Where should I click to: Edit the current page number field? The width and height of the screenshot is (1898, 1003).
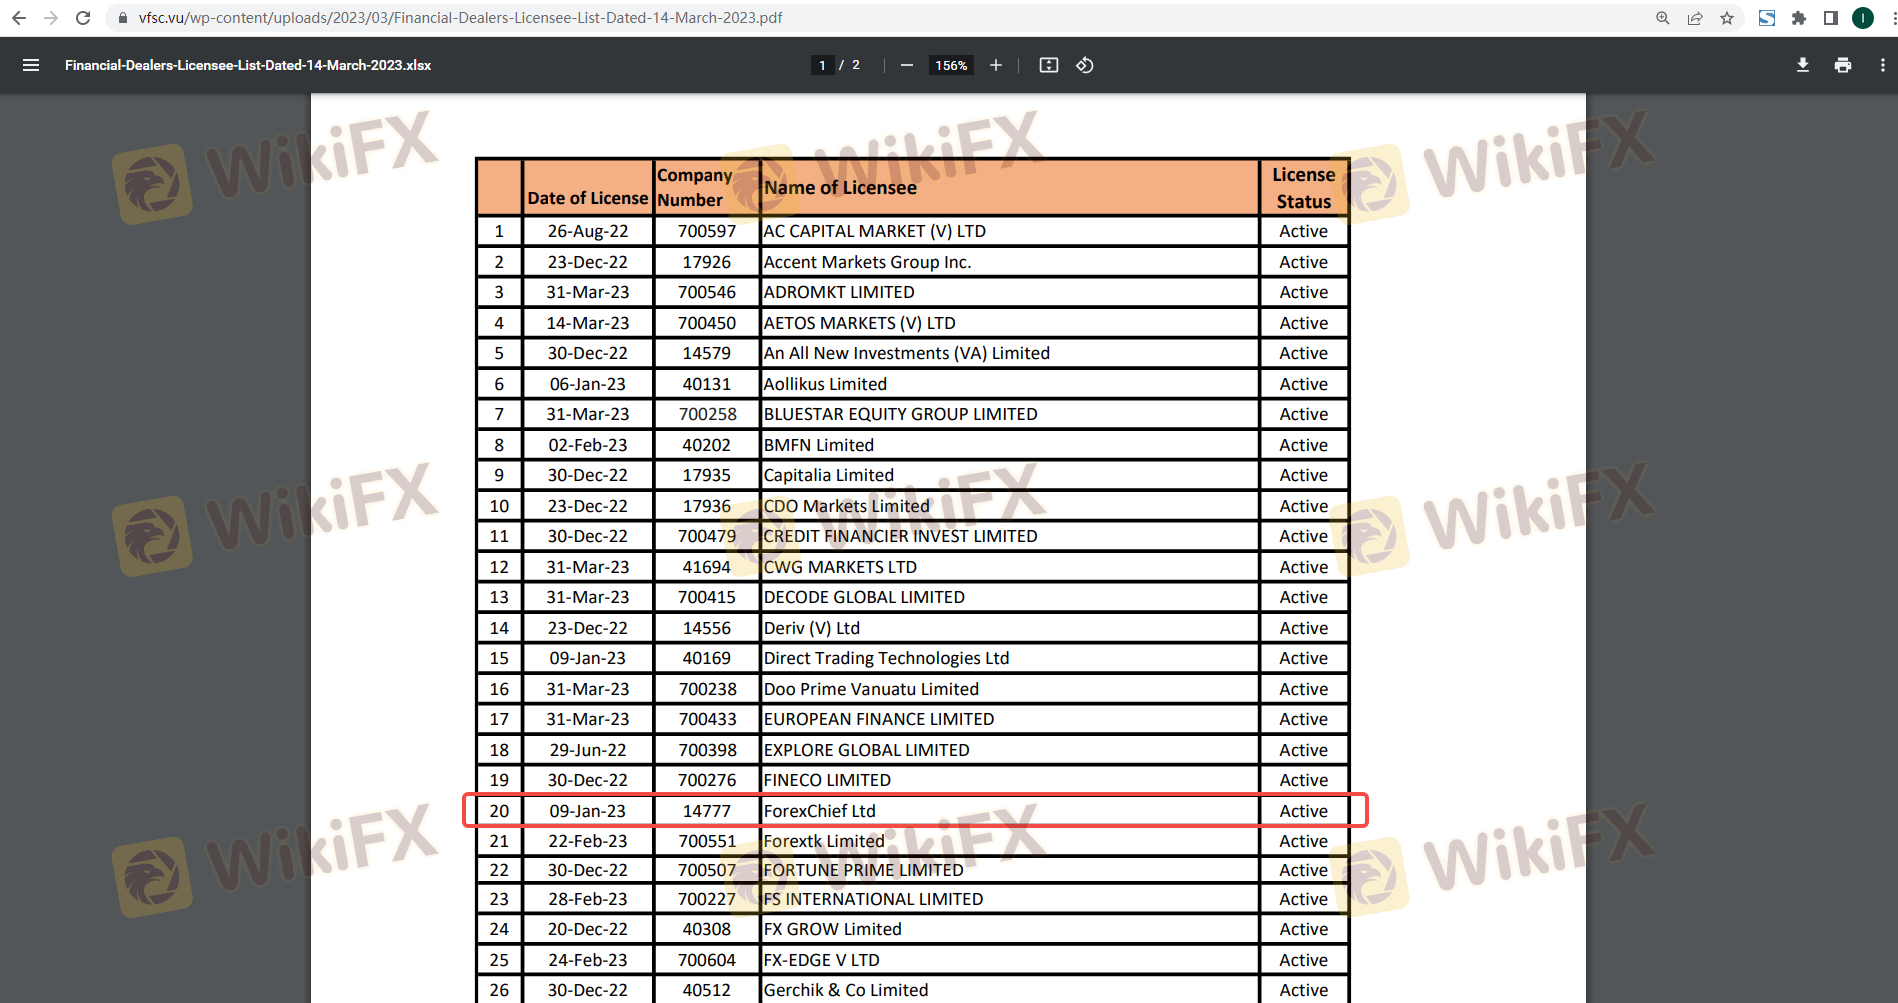(x=822, y=65)
